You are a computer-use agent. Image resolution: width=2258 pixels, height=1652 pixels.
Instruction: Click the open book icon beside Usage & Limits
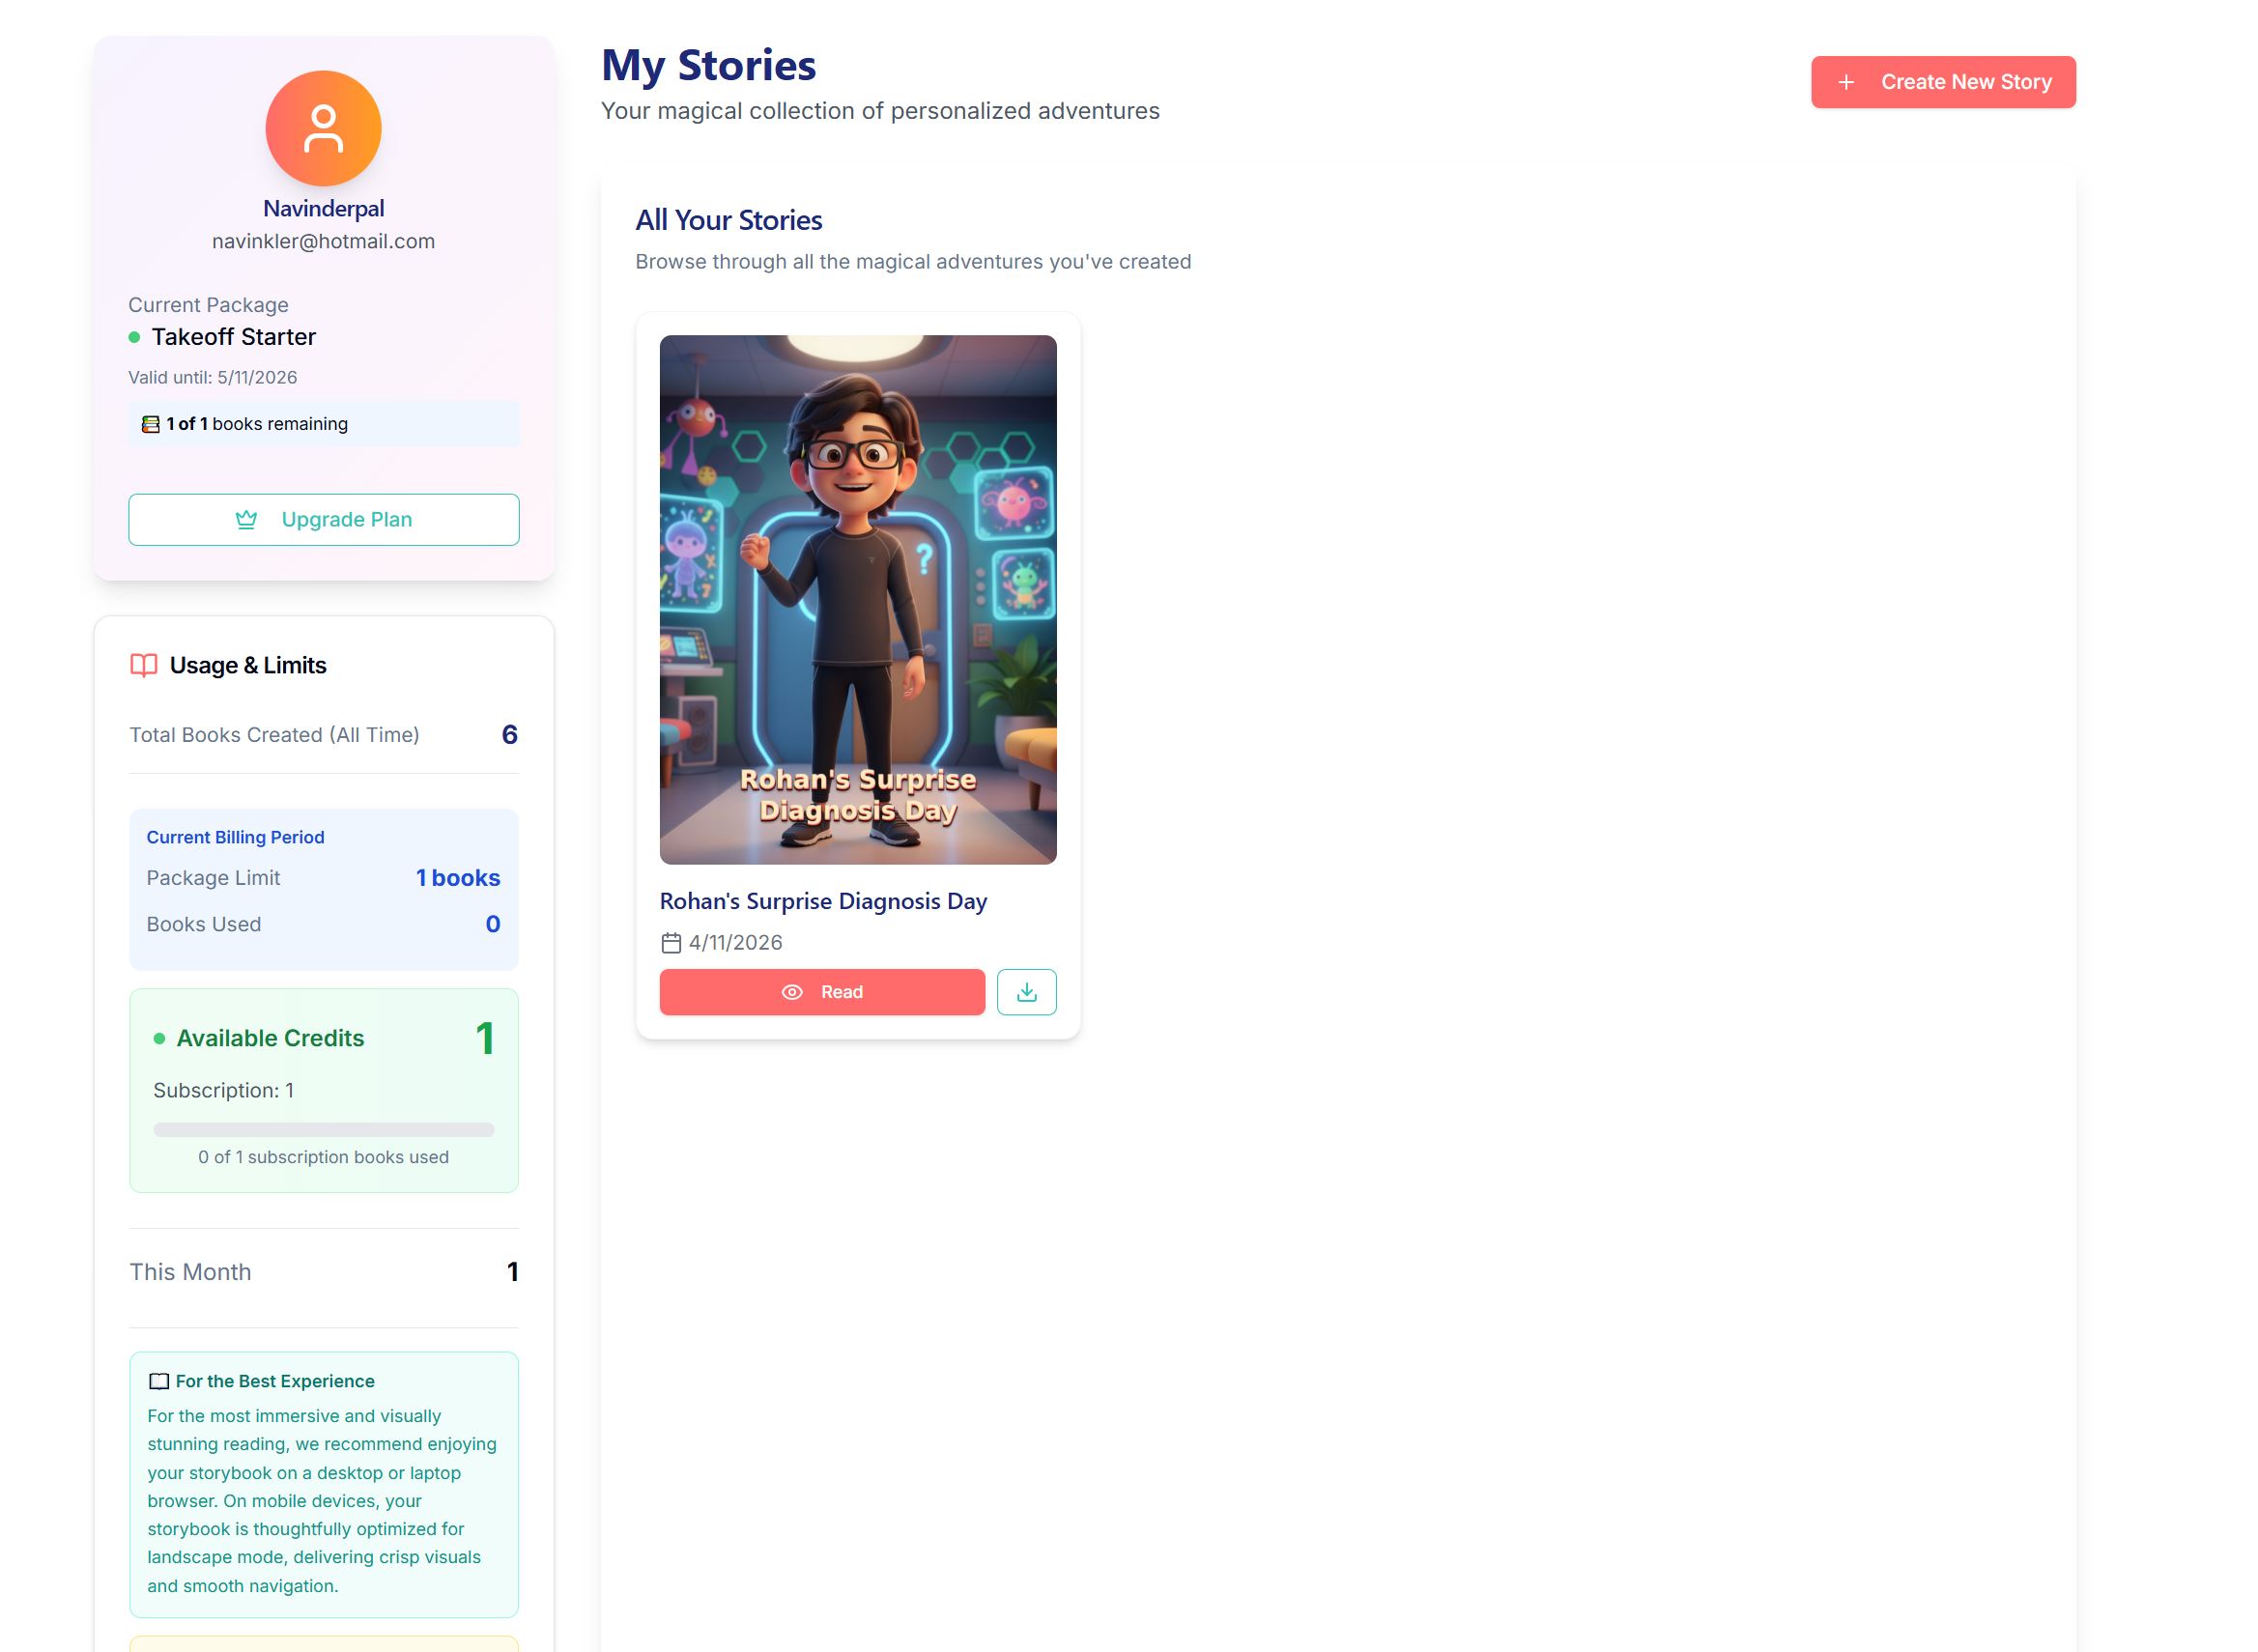144,665
